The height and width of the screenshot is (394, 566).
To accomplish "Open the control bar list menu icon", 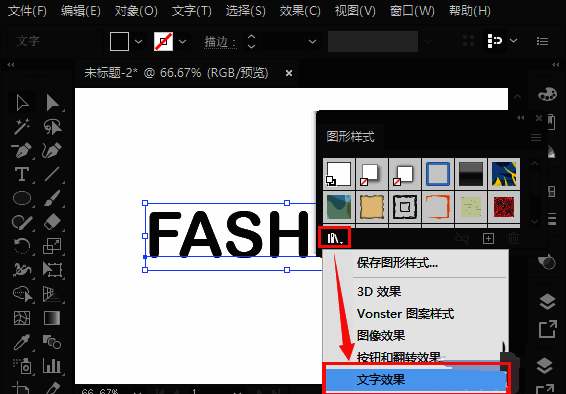I will tap(542, 41).
